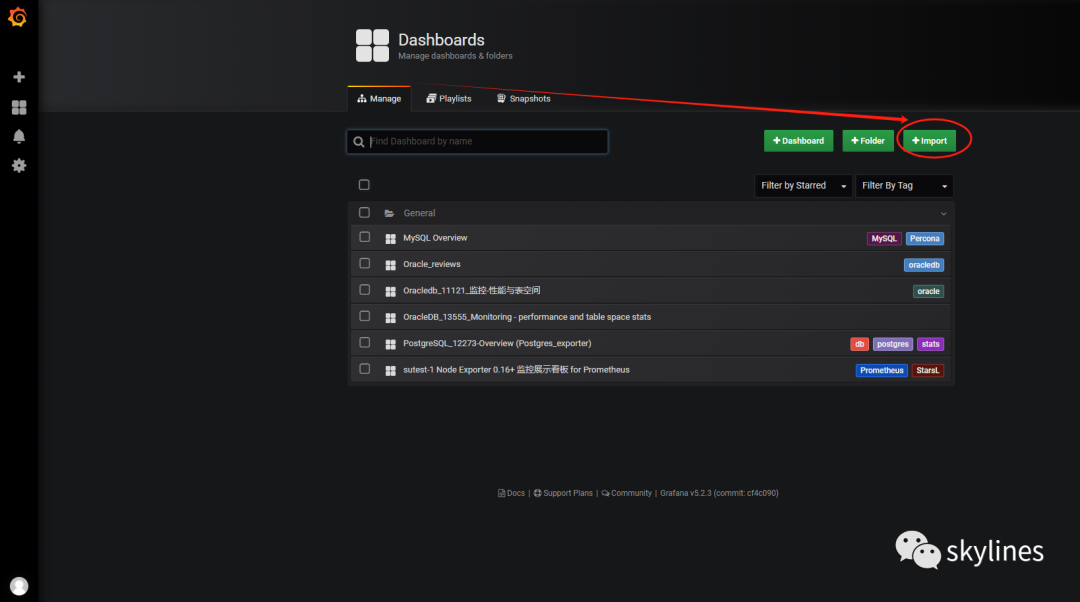The height and width of the screenshot is (602, 1080).
Task: Open the Filter by Starred dropdown
Action: [803, 186]
